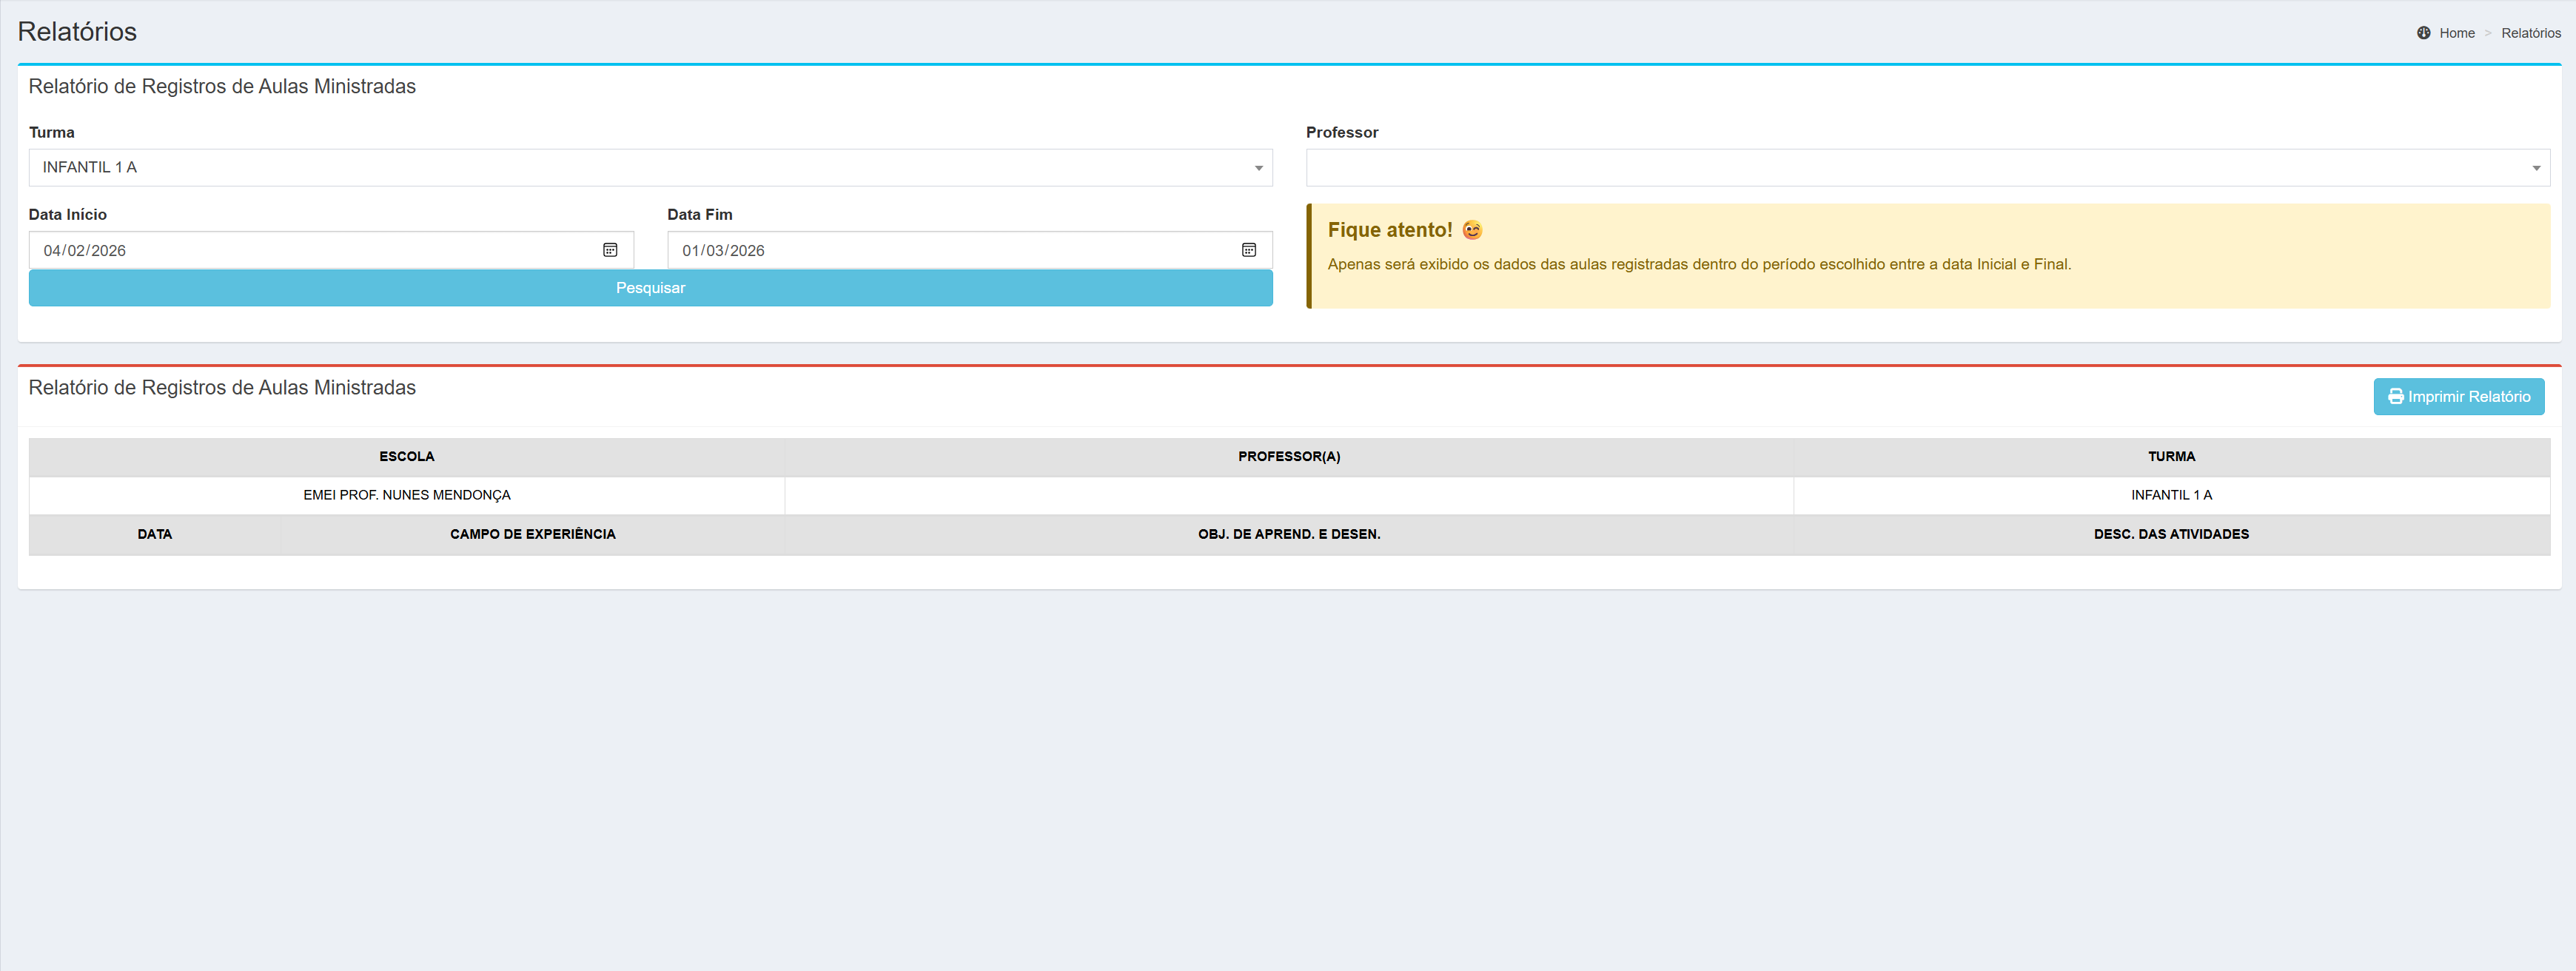Expand the Turma dropdown arrow
Image resolution: width=2576 pixels, height=971 pixels.
point(1258,168)
